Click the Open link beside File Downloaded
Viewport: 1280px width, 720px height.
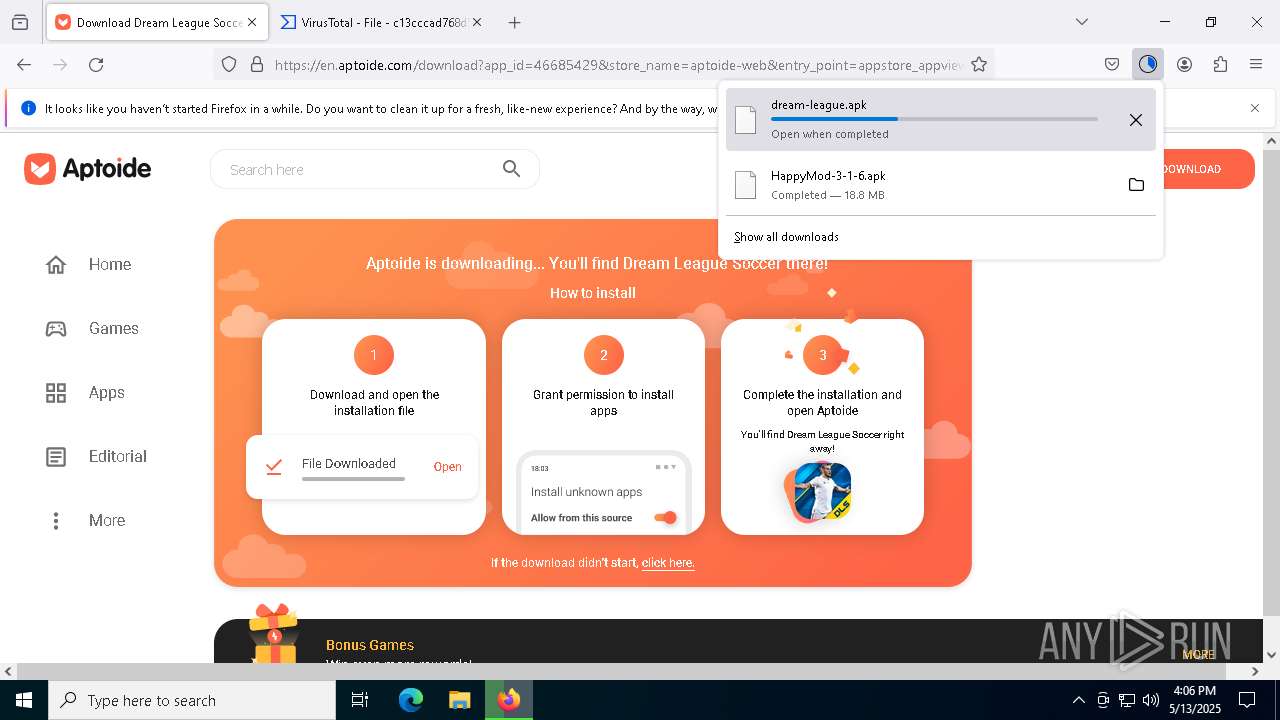coord(447,467)
